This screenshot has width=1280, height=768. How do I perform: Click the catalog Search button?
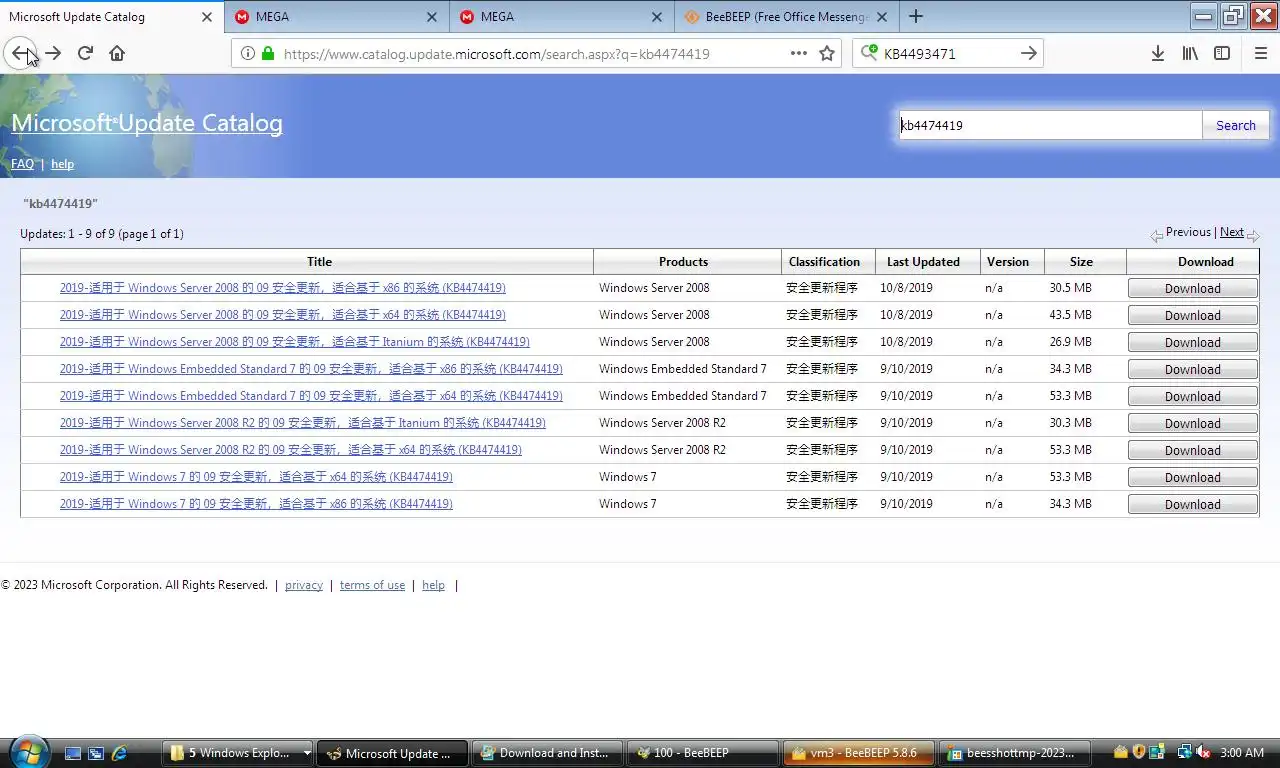(1235, 125)
